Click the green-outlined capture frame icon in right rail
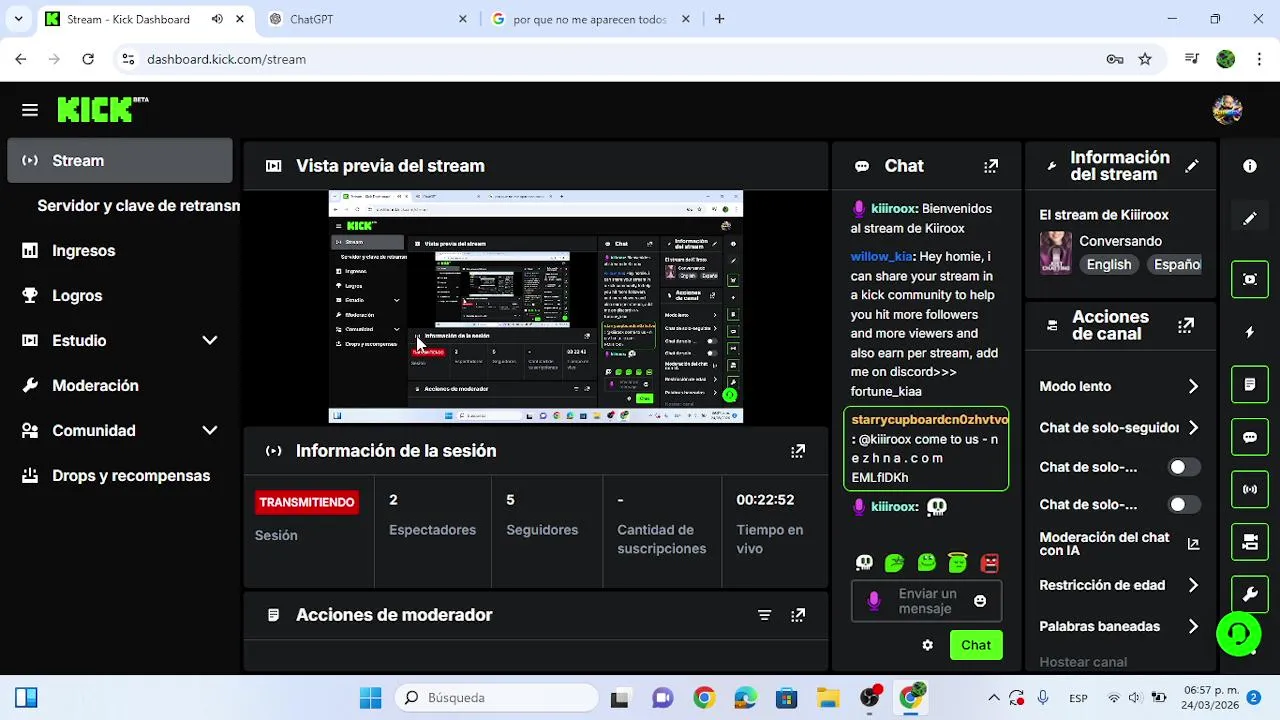The image size is (1280, 720). (1250, 279)
